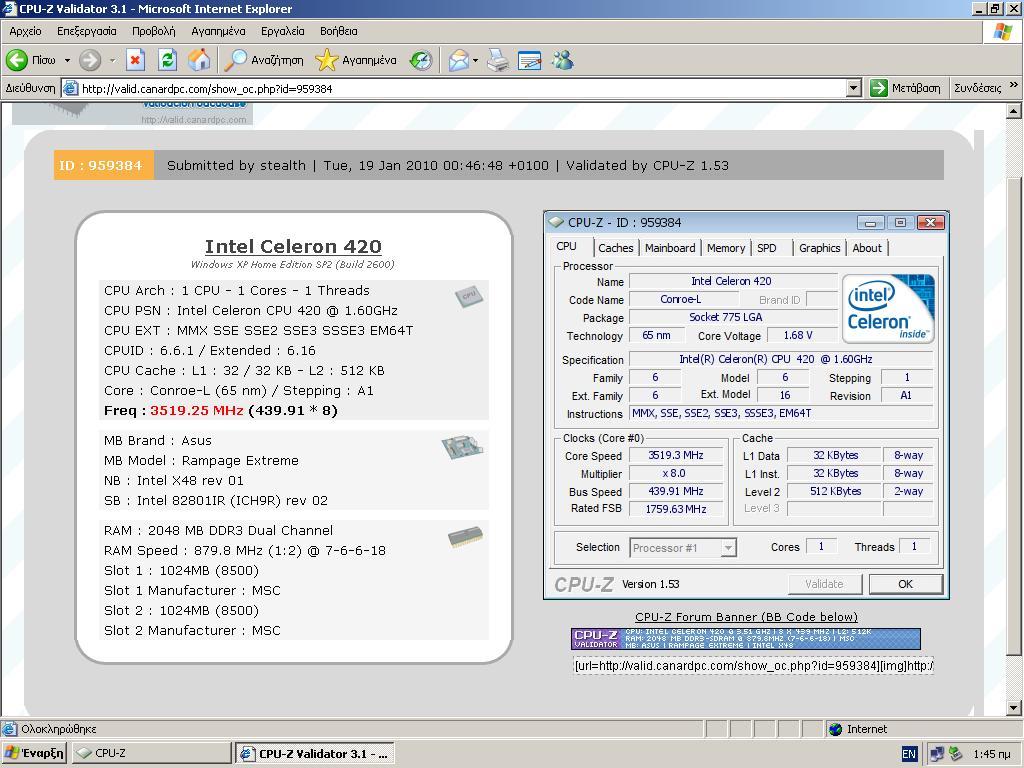Viewport: 1024px width, 768px height.
Task: Open the Intel Celeron 420 heading link
Action: [293, 246]
